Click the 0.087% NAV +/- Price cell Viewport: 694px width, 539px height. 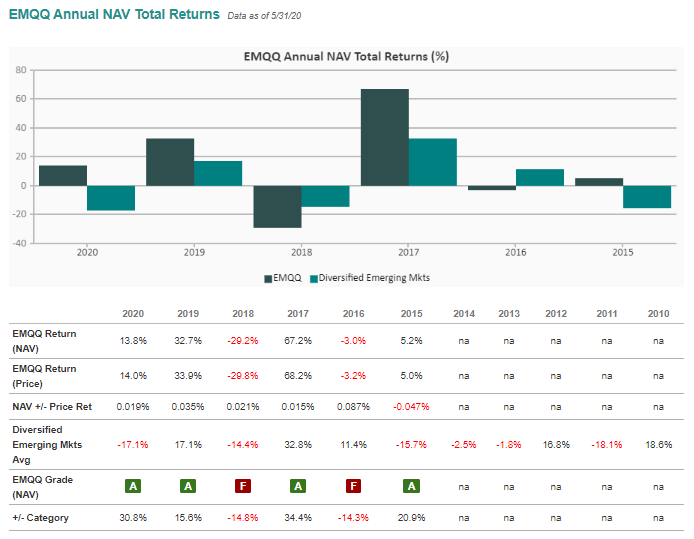point(353,406)
